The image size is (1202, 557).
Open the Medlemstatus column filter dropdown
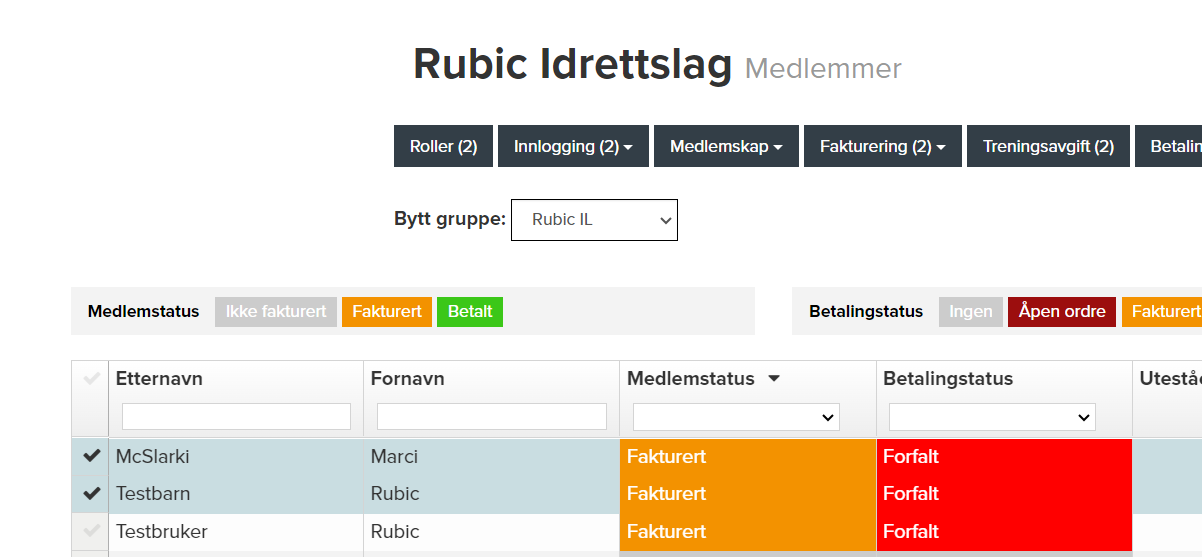point(736,417)
